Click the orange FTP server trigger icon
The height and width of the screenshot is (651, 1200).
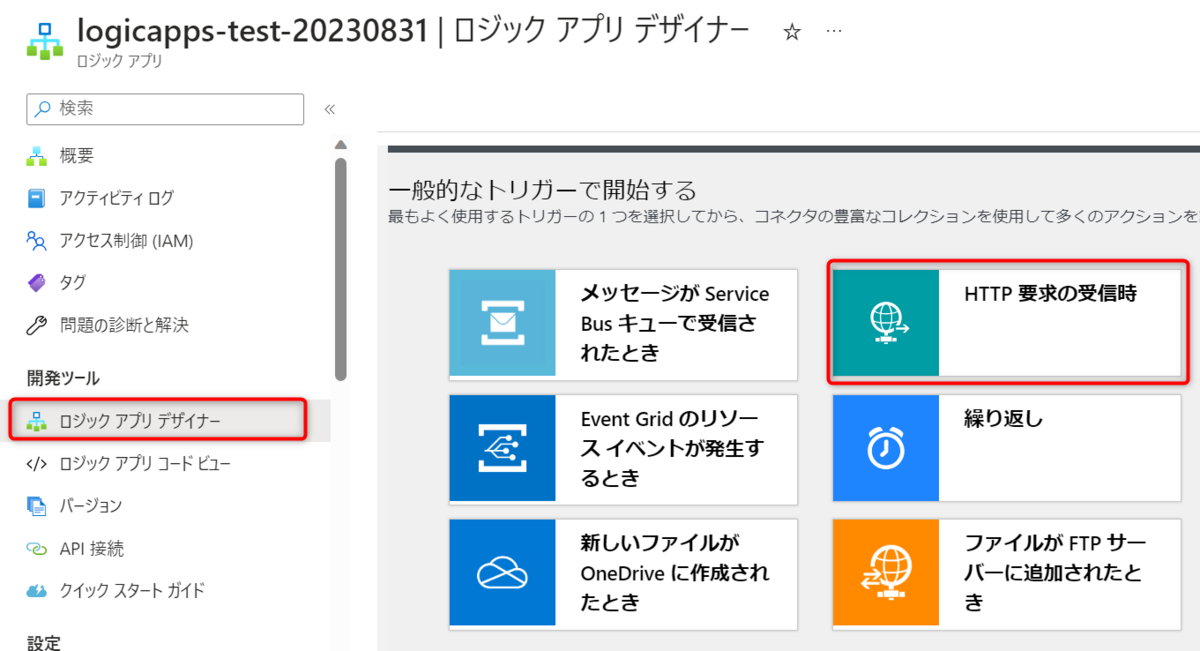point(886,573)
